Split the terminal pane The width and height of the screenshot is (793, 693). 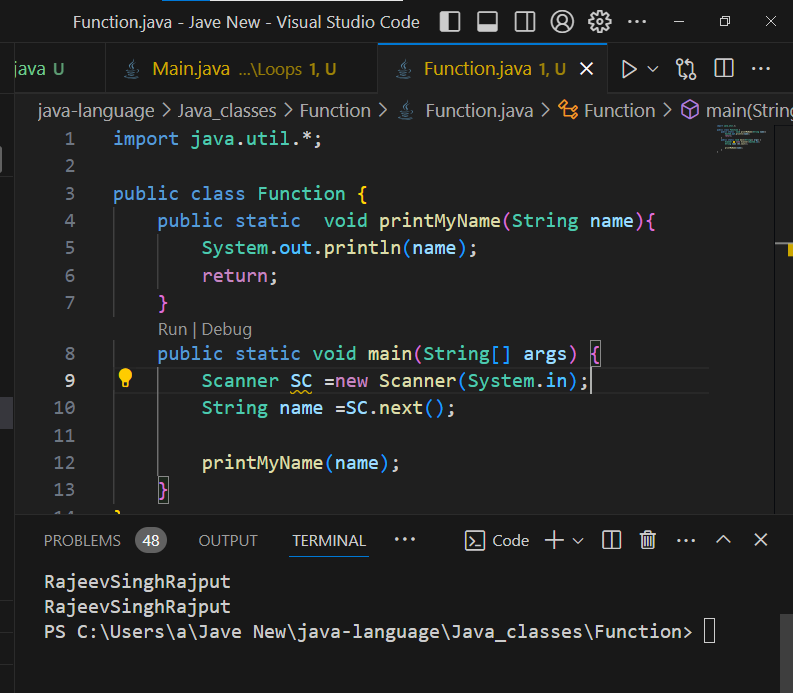tap(611, 540)
